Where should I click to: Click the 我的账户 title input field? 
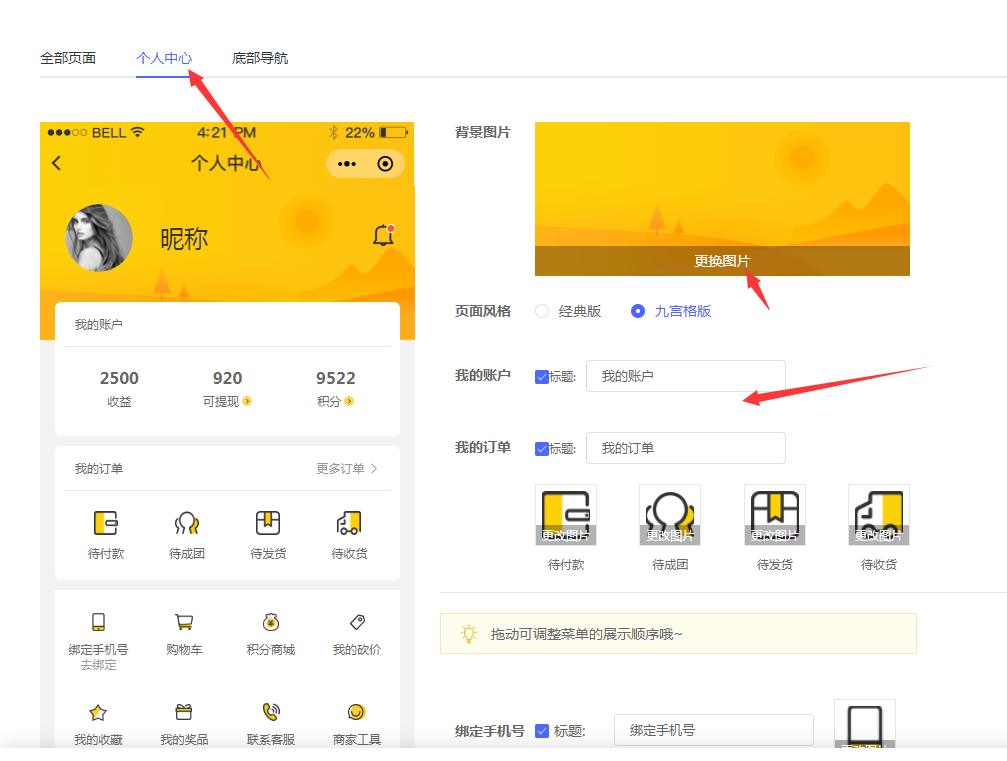pyautogui.click(x=685, y=376)
